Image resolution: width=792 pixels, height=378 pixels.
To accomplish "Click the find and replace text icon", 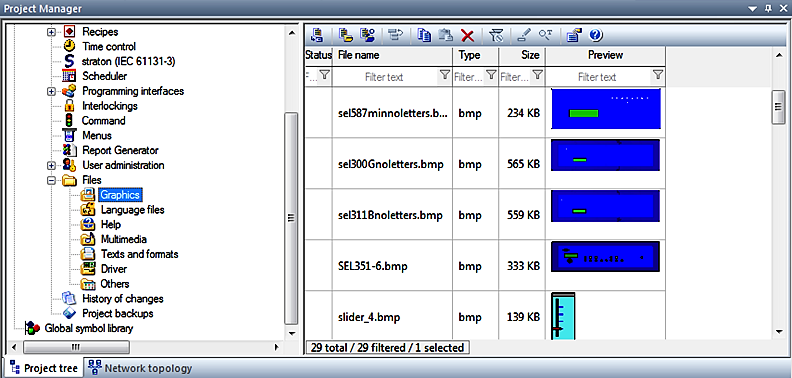I will [546, 35].
